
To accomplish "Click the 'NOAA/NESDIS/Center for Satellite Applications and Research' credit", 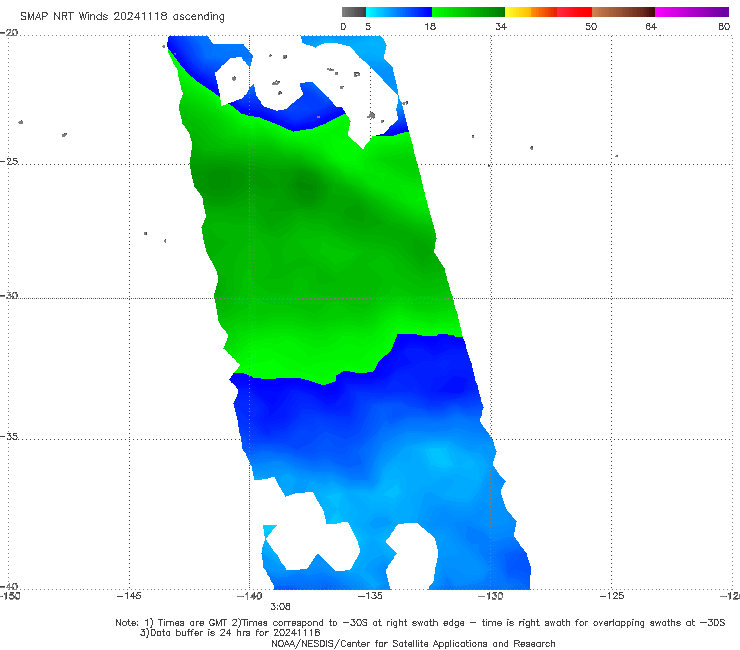I will point(413,643).
